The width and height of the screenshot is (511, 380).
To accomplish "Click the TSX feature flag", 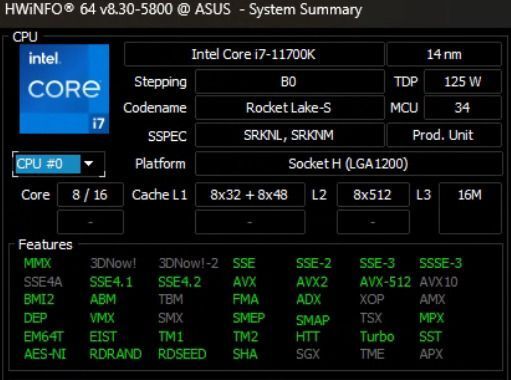I will coord(371,318).
